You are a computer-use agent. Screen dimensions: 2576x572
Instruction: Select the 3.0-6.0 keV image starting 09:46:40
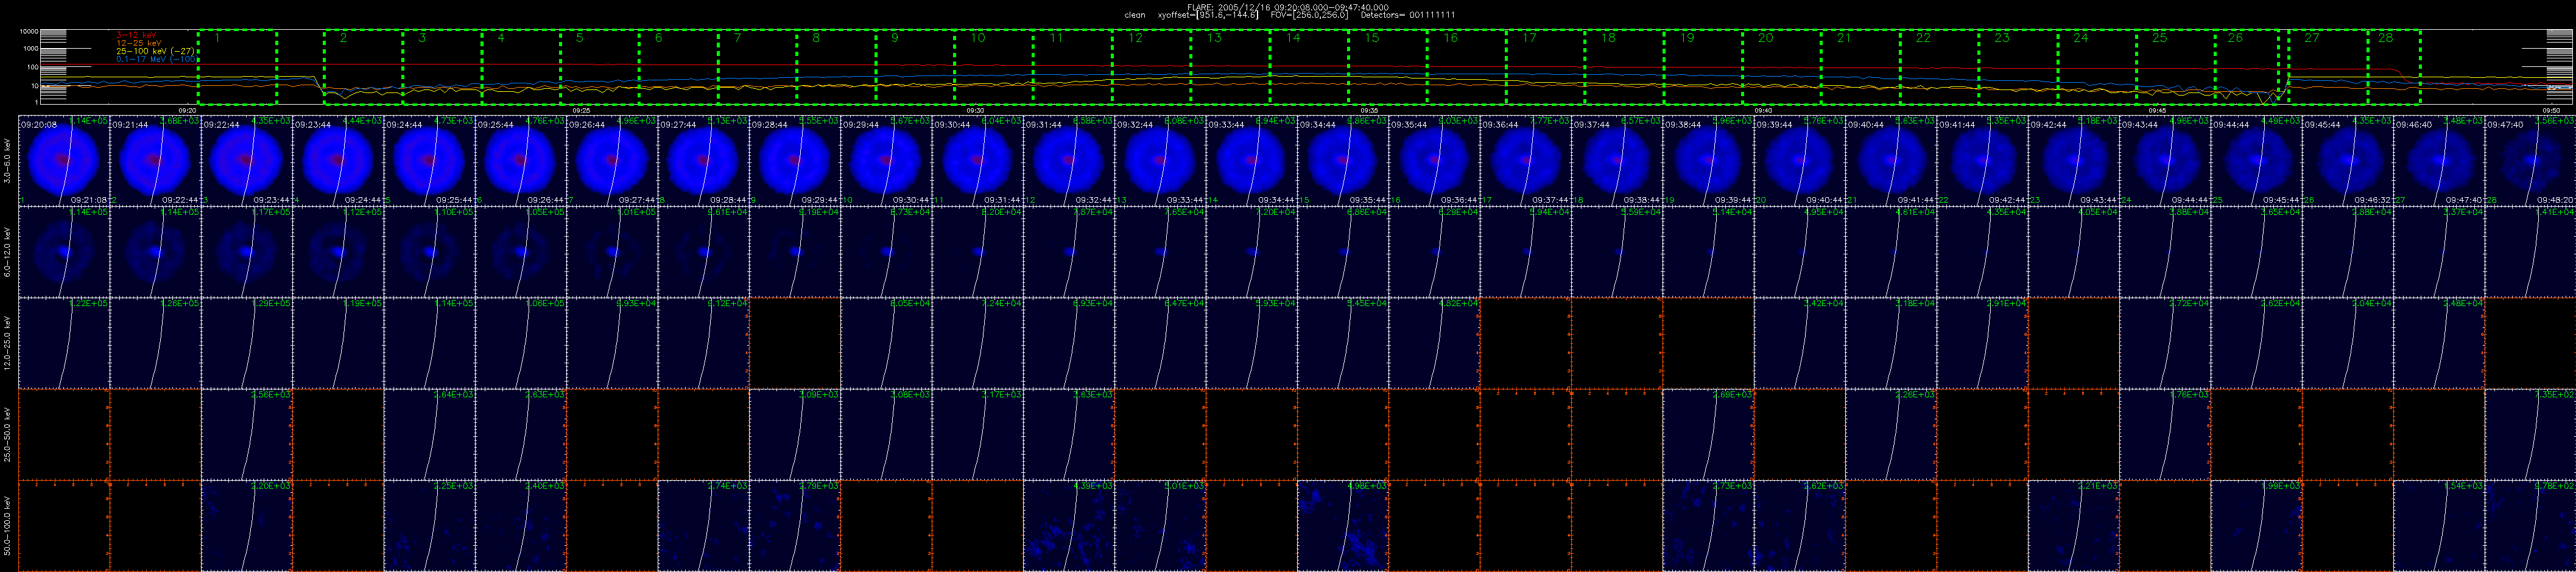tap(2439, 161)
